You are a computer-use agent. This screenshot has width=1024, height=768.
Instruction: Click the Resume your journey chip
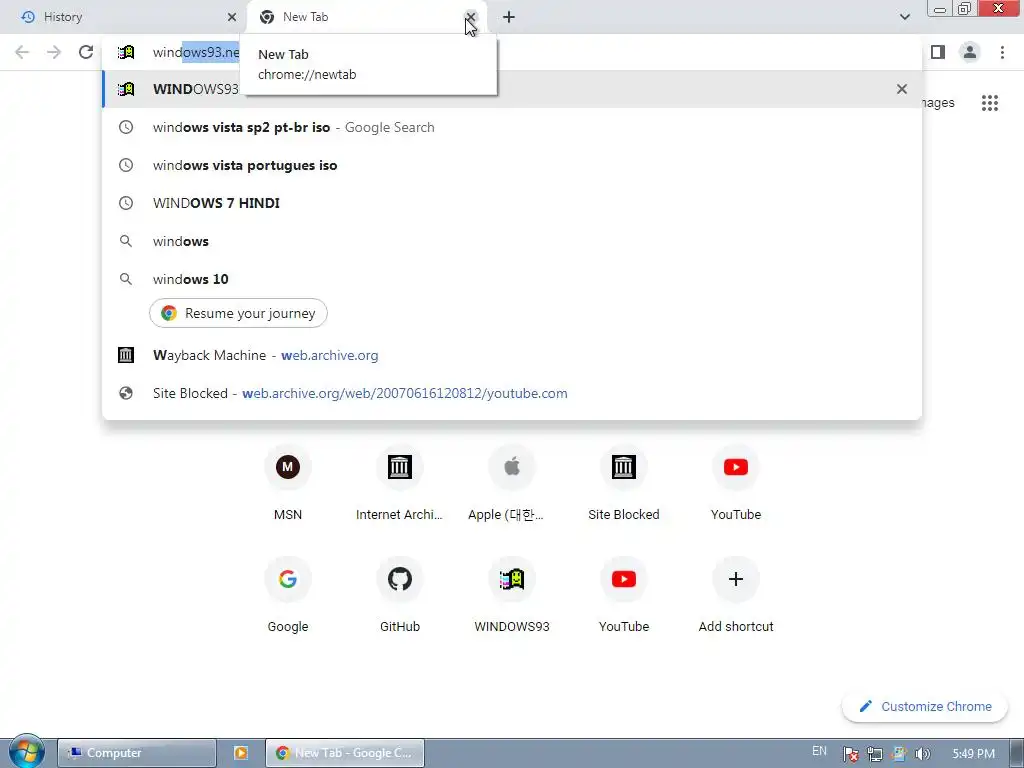point(238,313)
